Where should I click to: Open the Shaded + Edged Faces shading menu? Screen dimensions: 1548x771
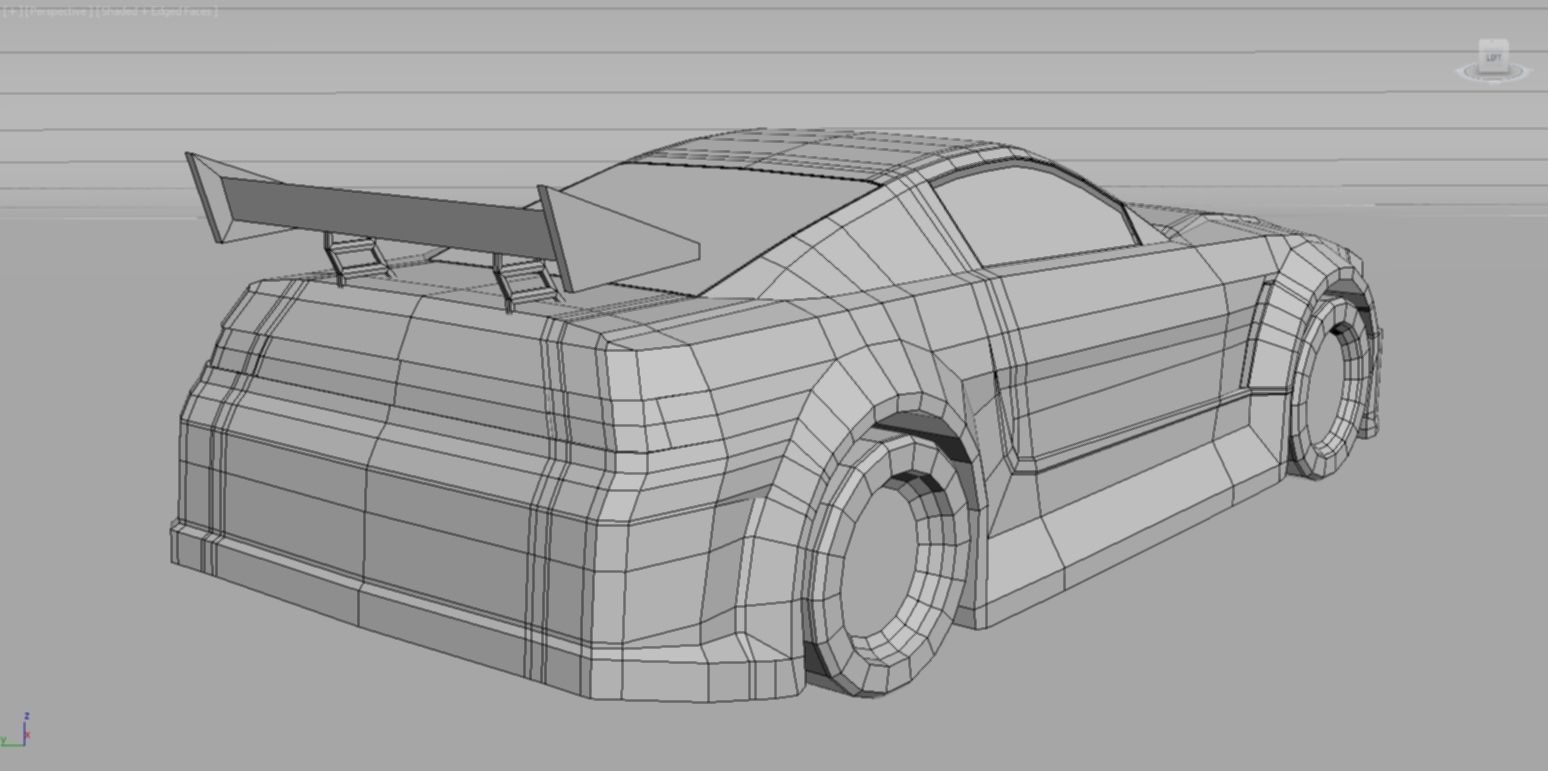[157, 12]
